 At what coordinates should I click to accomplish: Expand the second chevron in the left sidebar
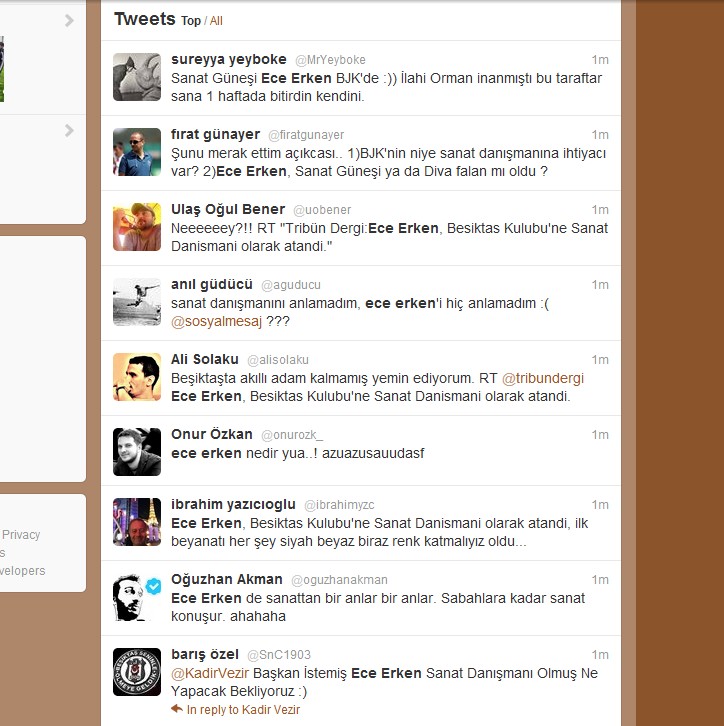click(69, 131)
